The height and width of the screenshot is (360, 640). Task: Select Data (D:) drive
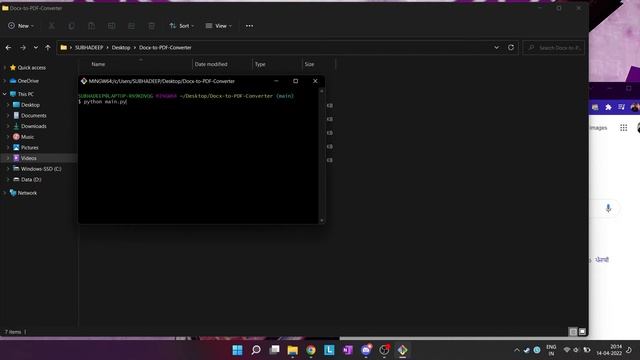[31, 179]
